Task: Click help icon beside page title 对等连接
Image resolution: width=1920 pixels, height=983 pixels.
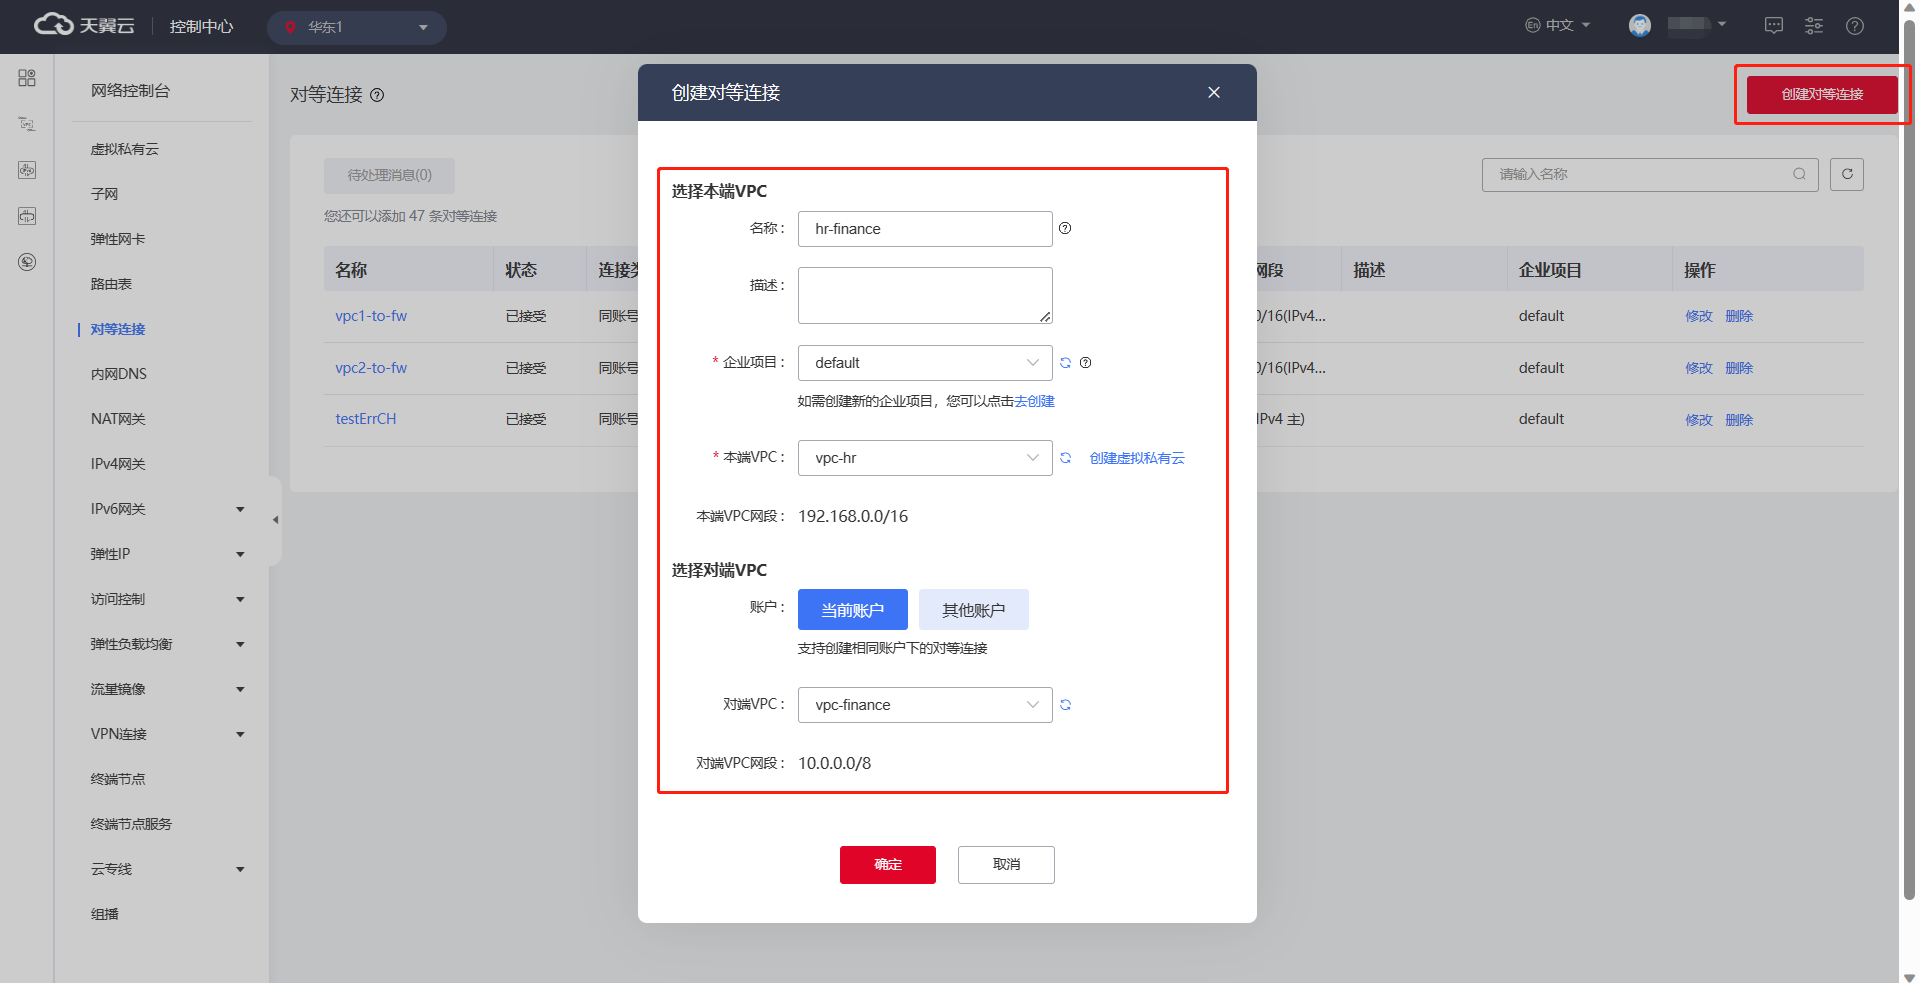Action: click(377, 95)
